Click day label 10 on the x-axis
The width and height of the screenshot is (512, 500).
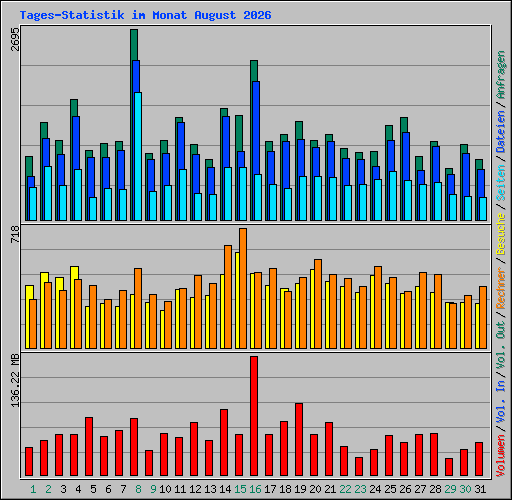(x=165, y=489)
